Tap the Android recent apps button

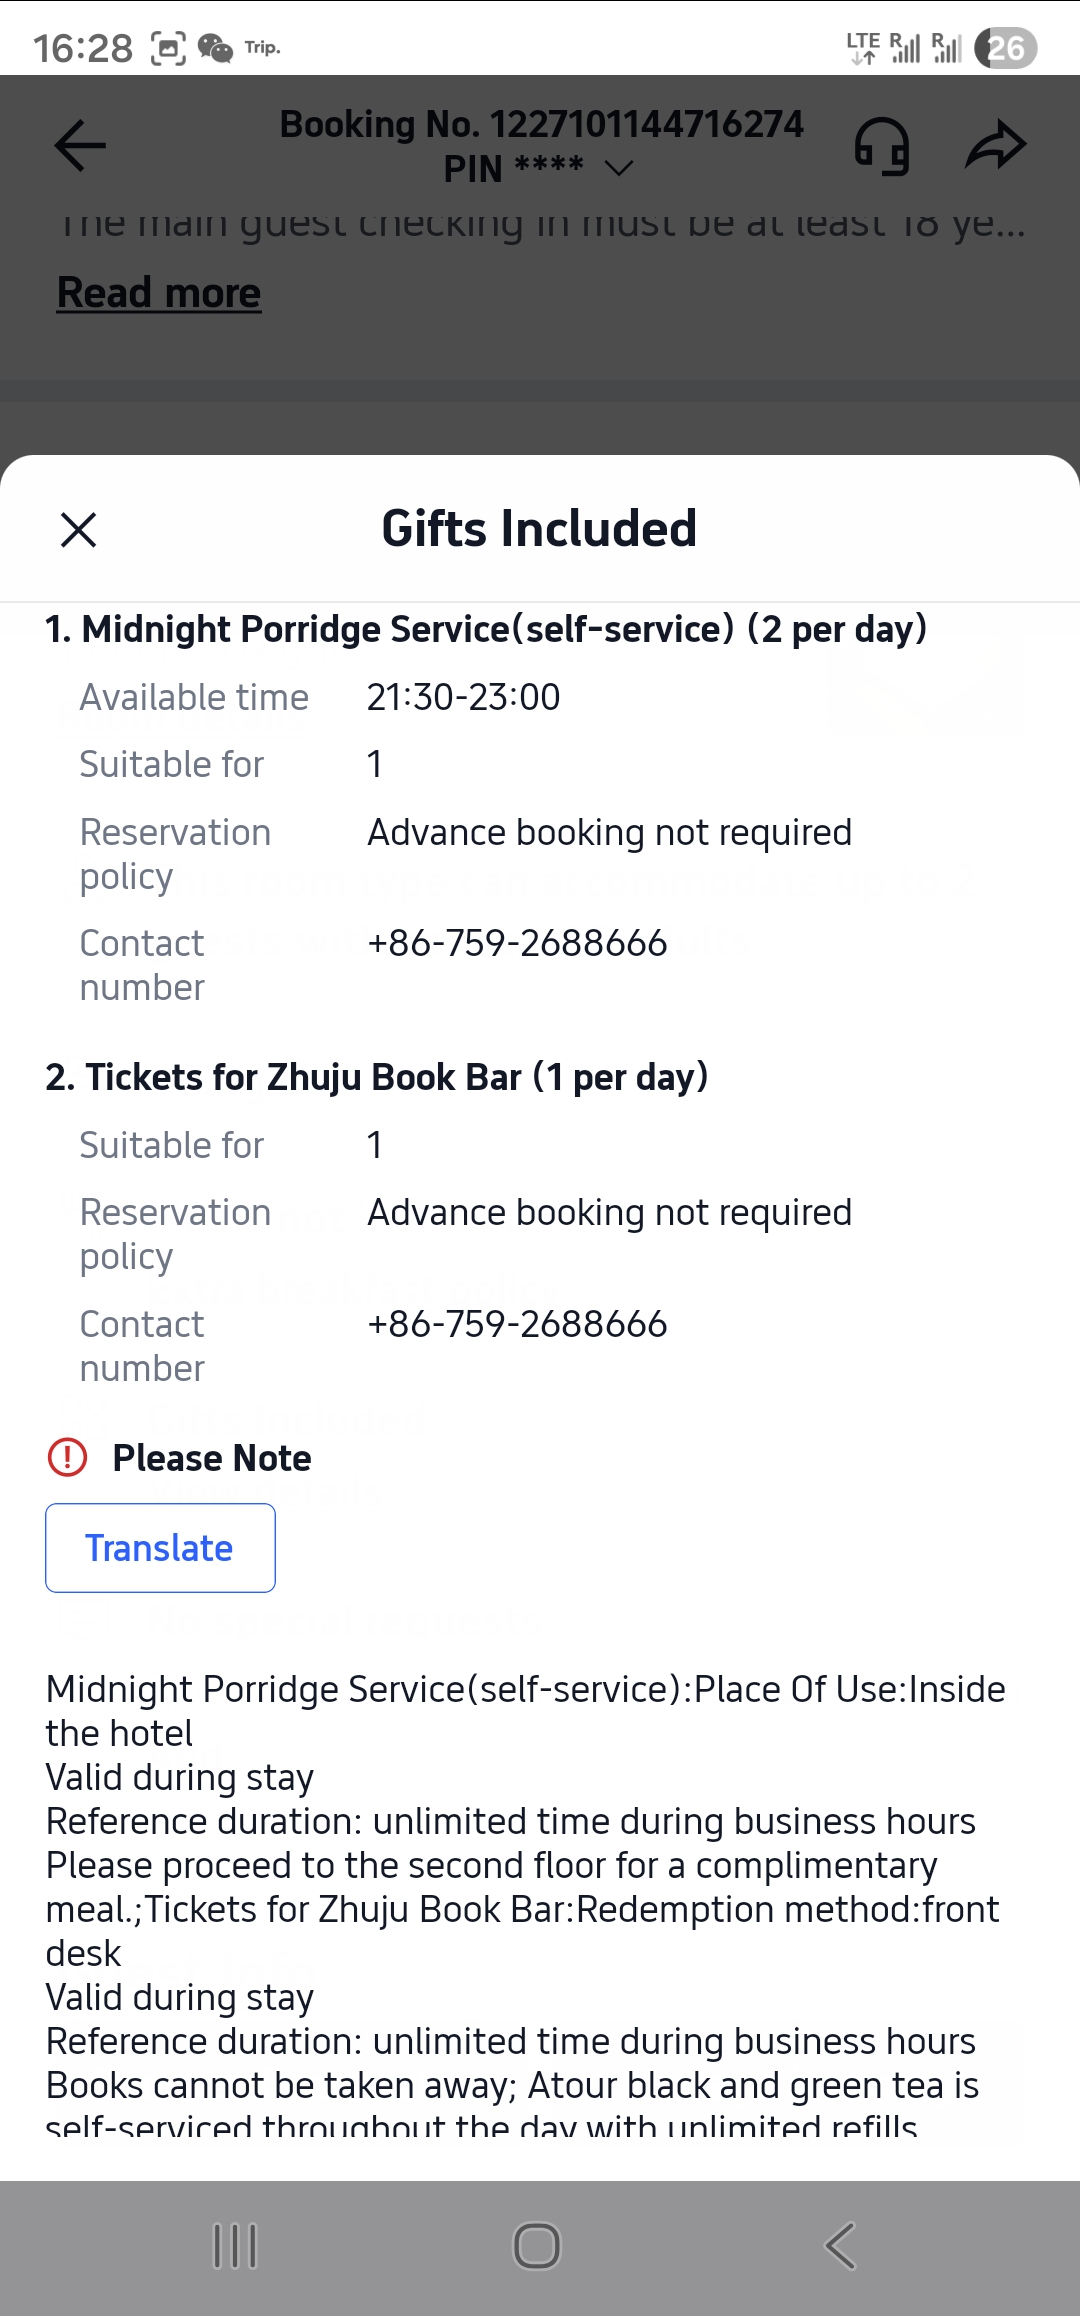coord(236,2246)
